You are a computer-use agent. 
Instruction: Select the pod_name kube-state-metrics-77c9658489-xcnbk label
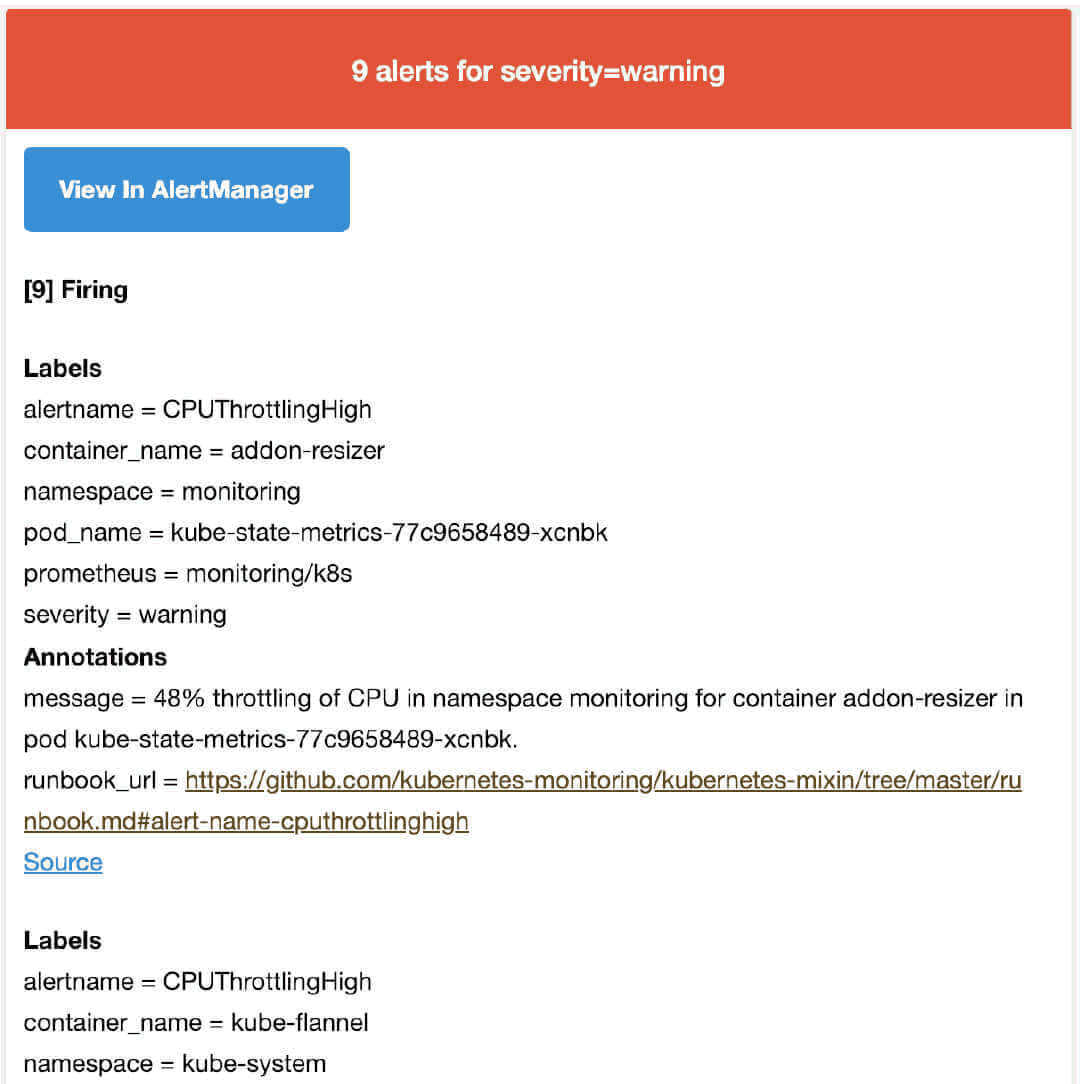(x=315, y=533)
